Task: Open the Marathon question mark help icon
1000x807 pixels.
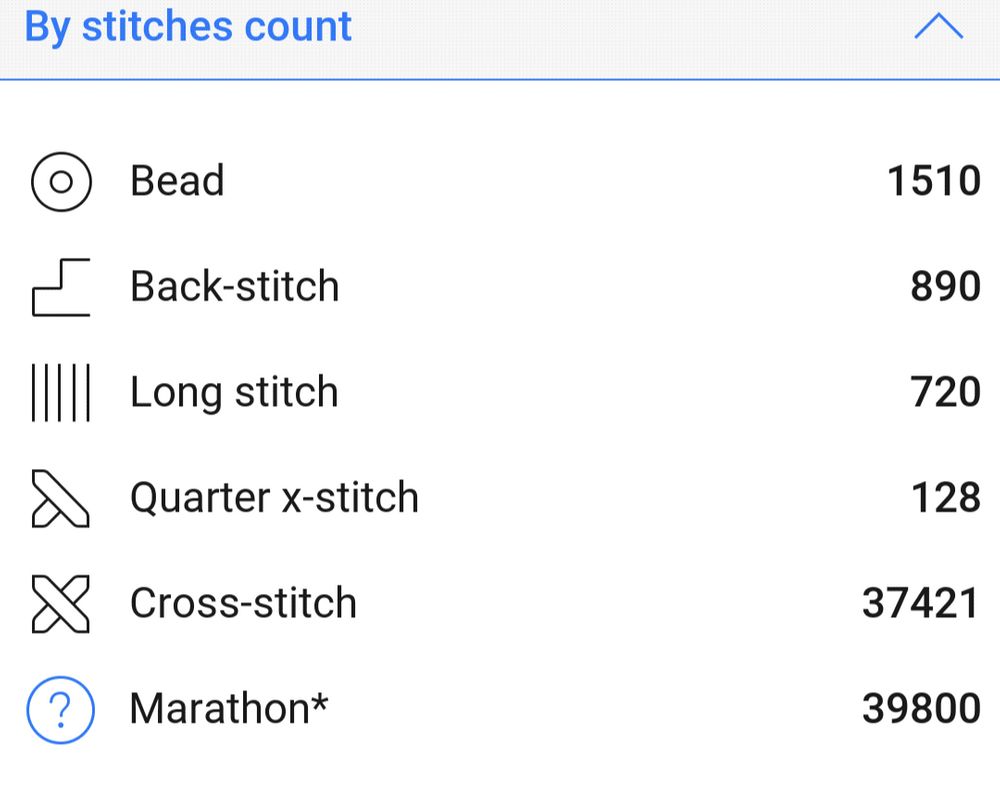Action: click(61, 710)
